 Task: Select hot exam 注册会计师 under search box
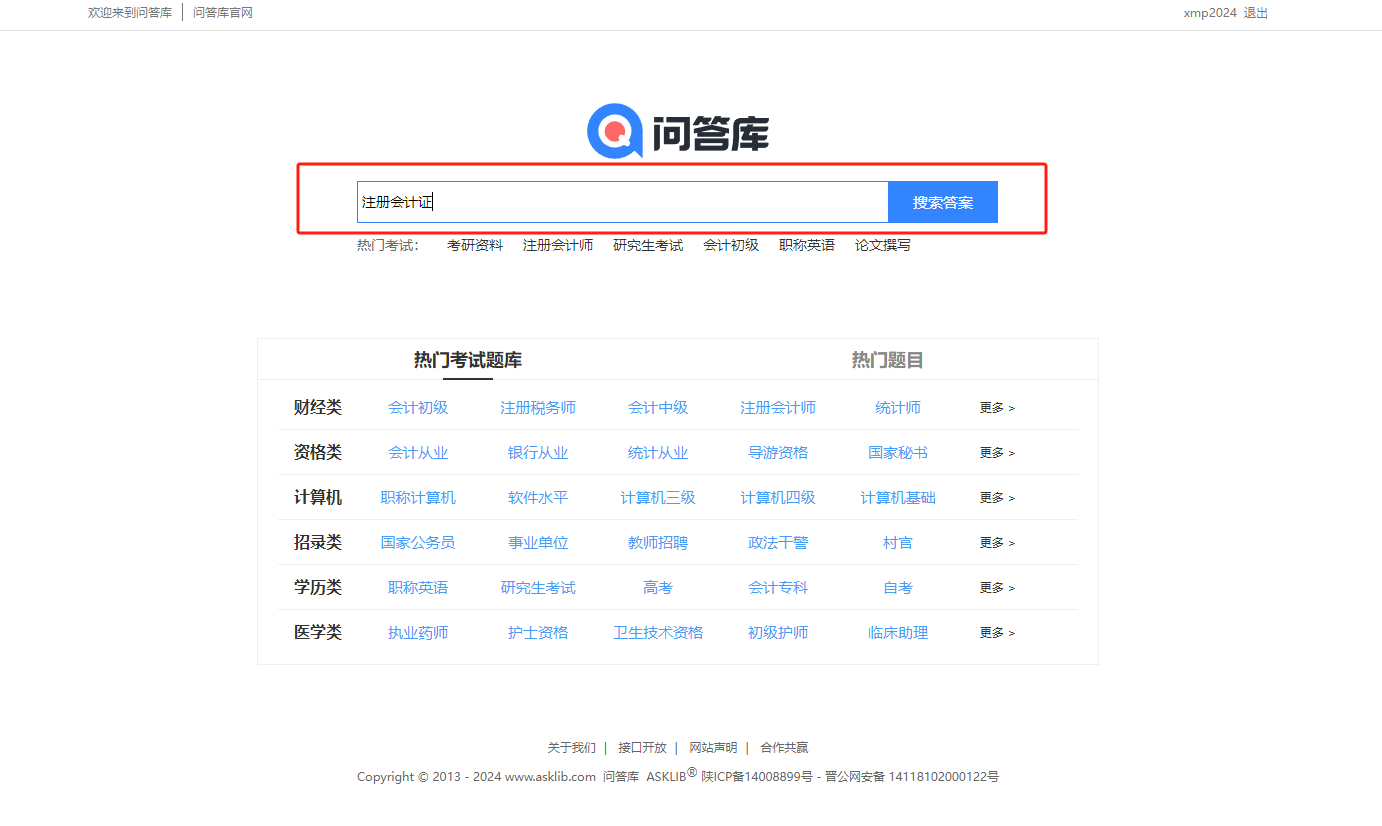tap(558, 245)
